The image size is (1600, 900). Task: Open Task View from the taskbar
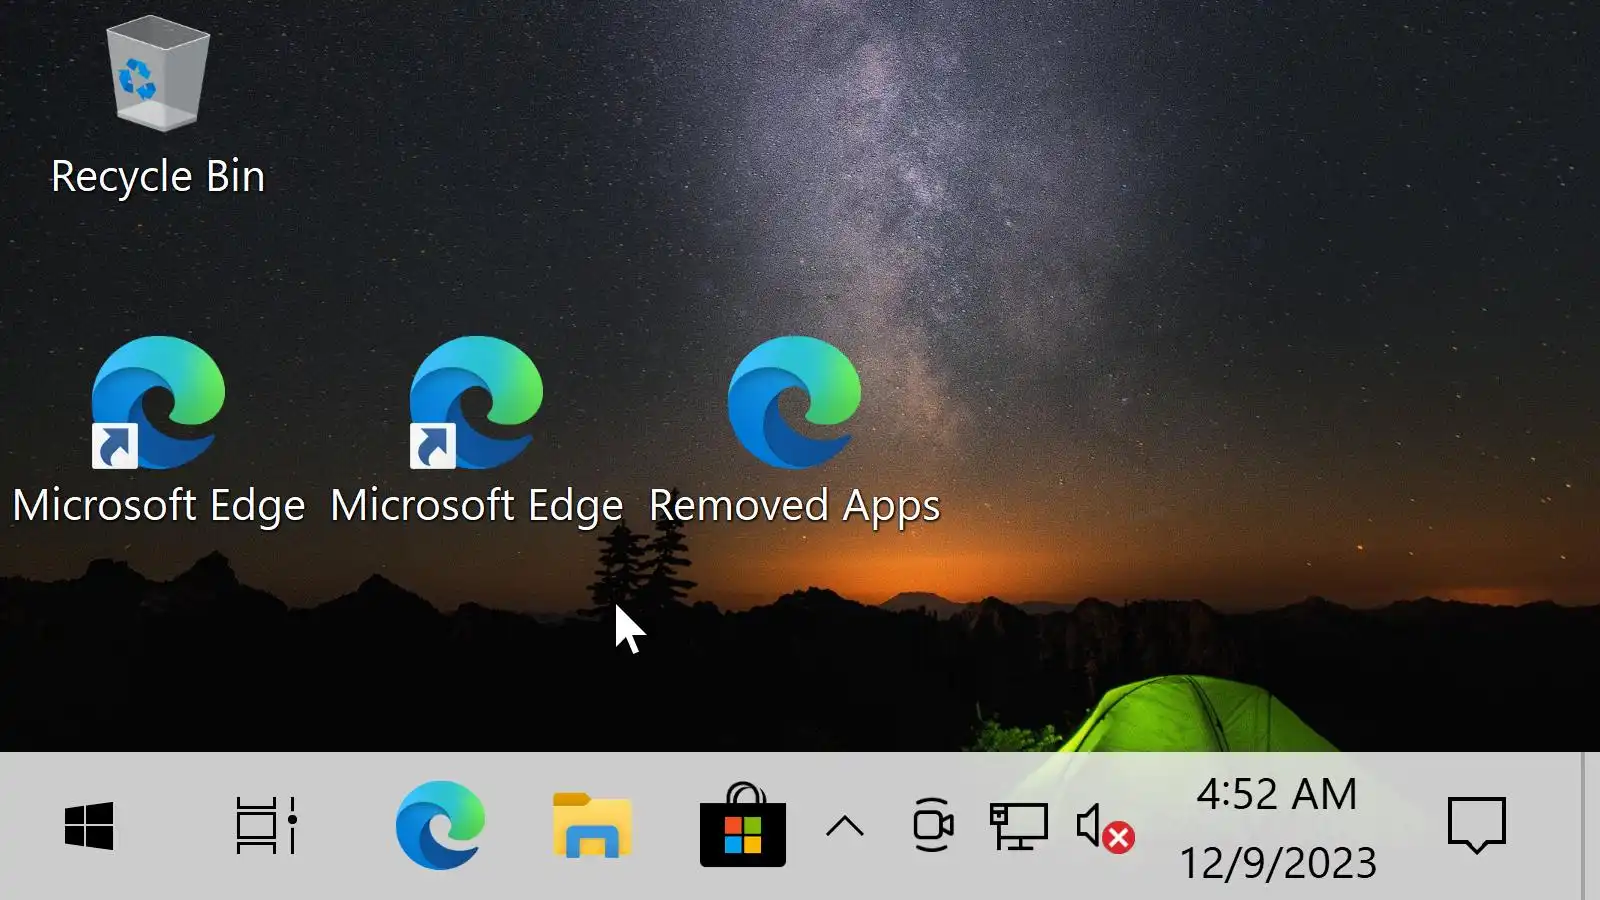point(266,826)
